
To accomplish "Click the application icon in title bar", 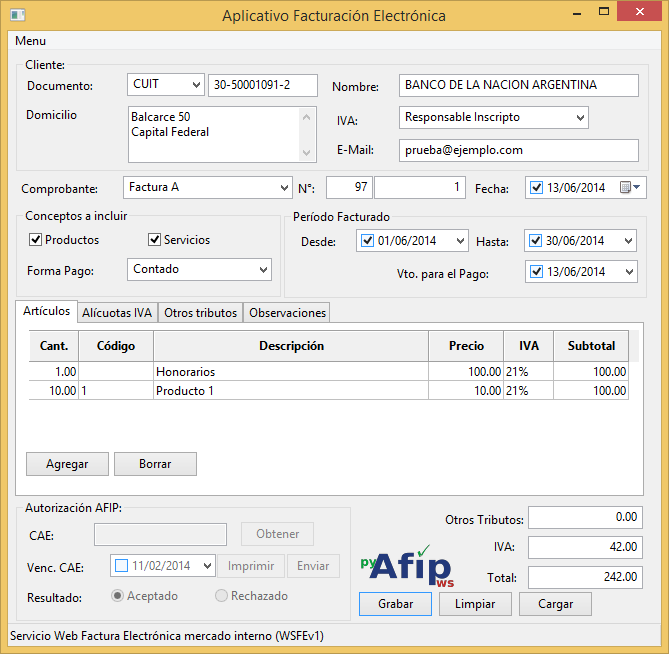I will tap(16, 16).
